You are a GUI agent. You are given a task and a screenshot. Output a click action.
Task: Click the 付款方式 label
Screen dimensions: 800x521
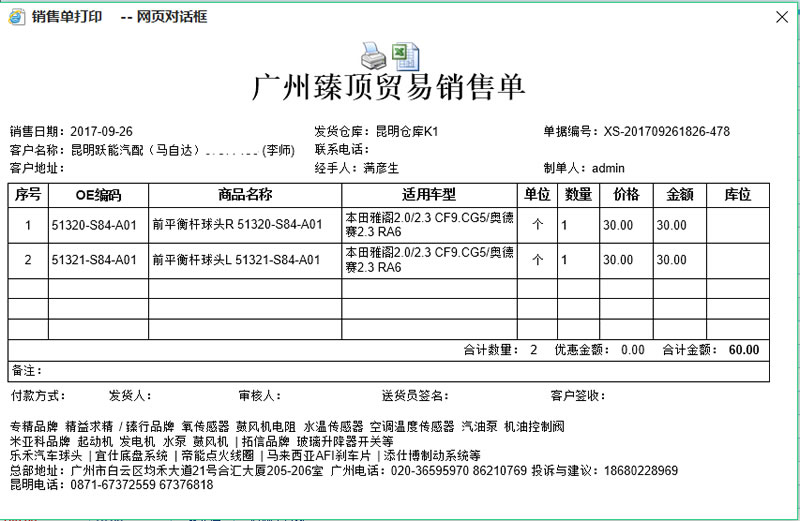click(x=38, y=395)
